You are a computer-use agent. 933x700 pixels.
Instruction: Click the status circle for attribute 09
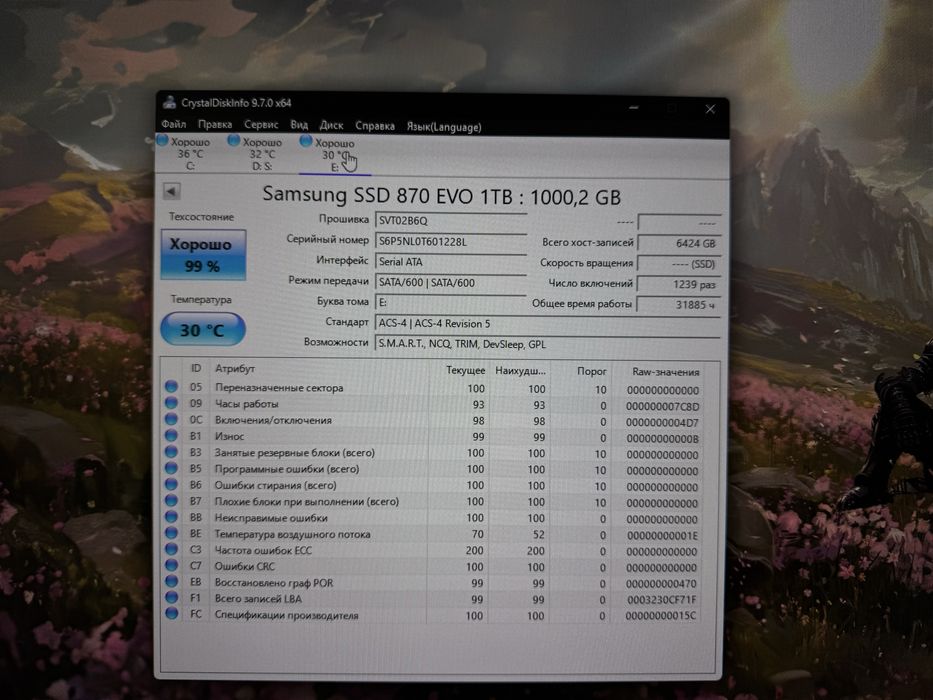pos(171,403)
